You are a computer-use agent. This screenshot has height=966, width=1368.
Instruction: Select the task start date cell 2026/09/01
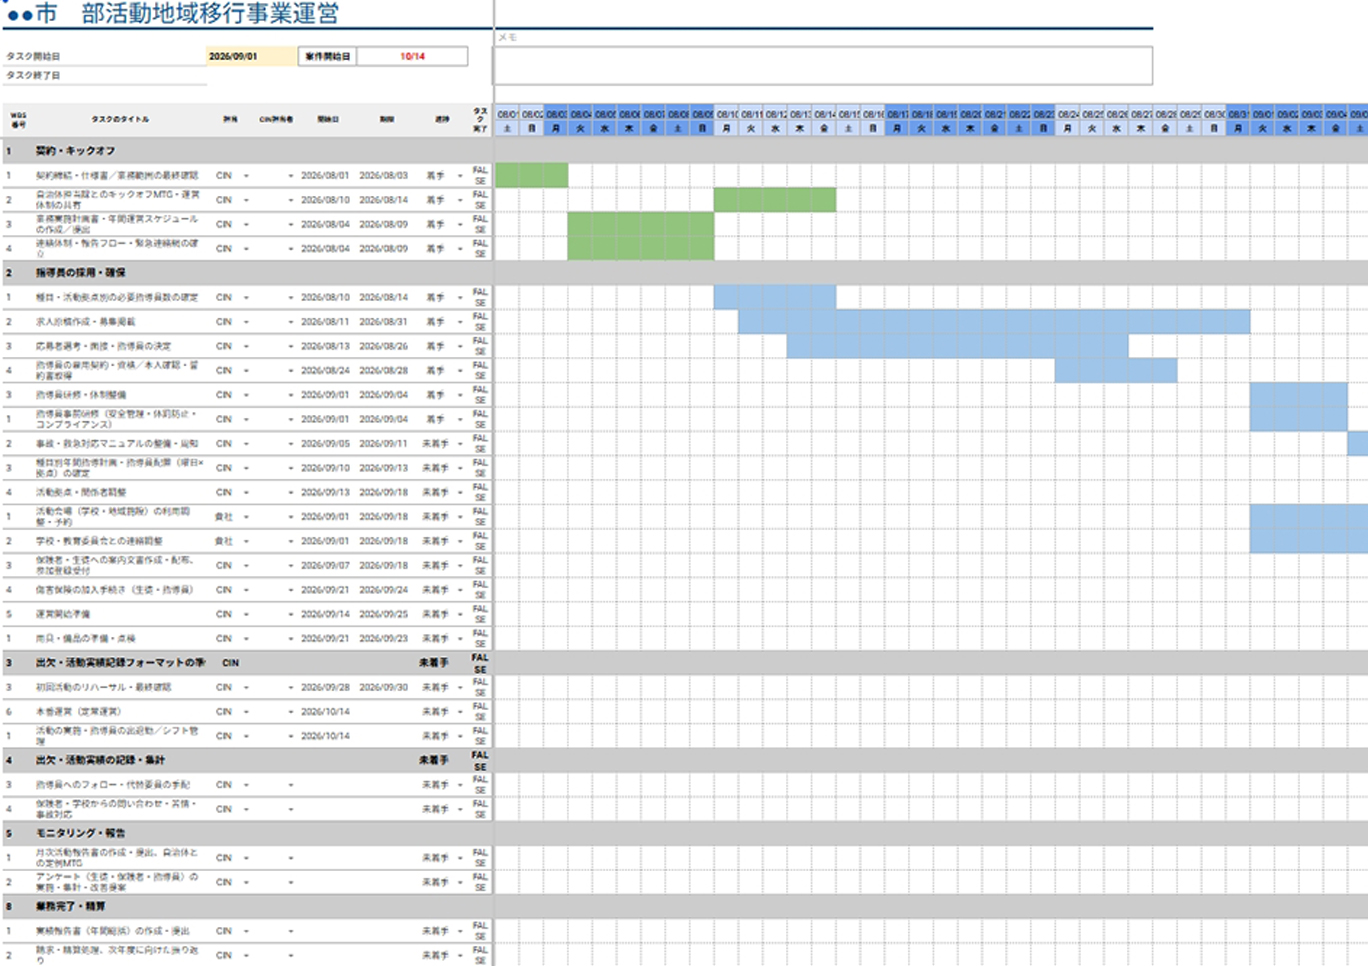point(251,56)
